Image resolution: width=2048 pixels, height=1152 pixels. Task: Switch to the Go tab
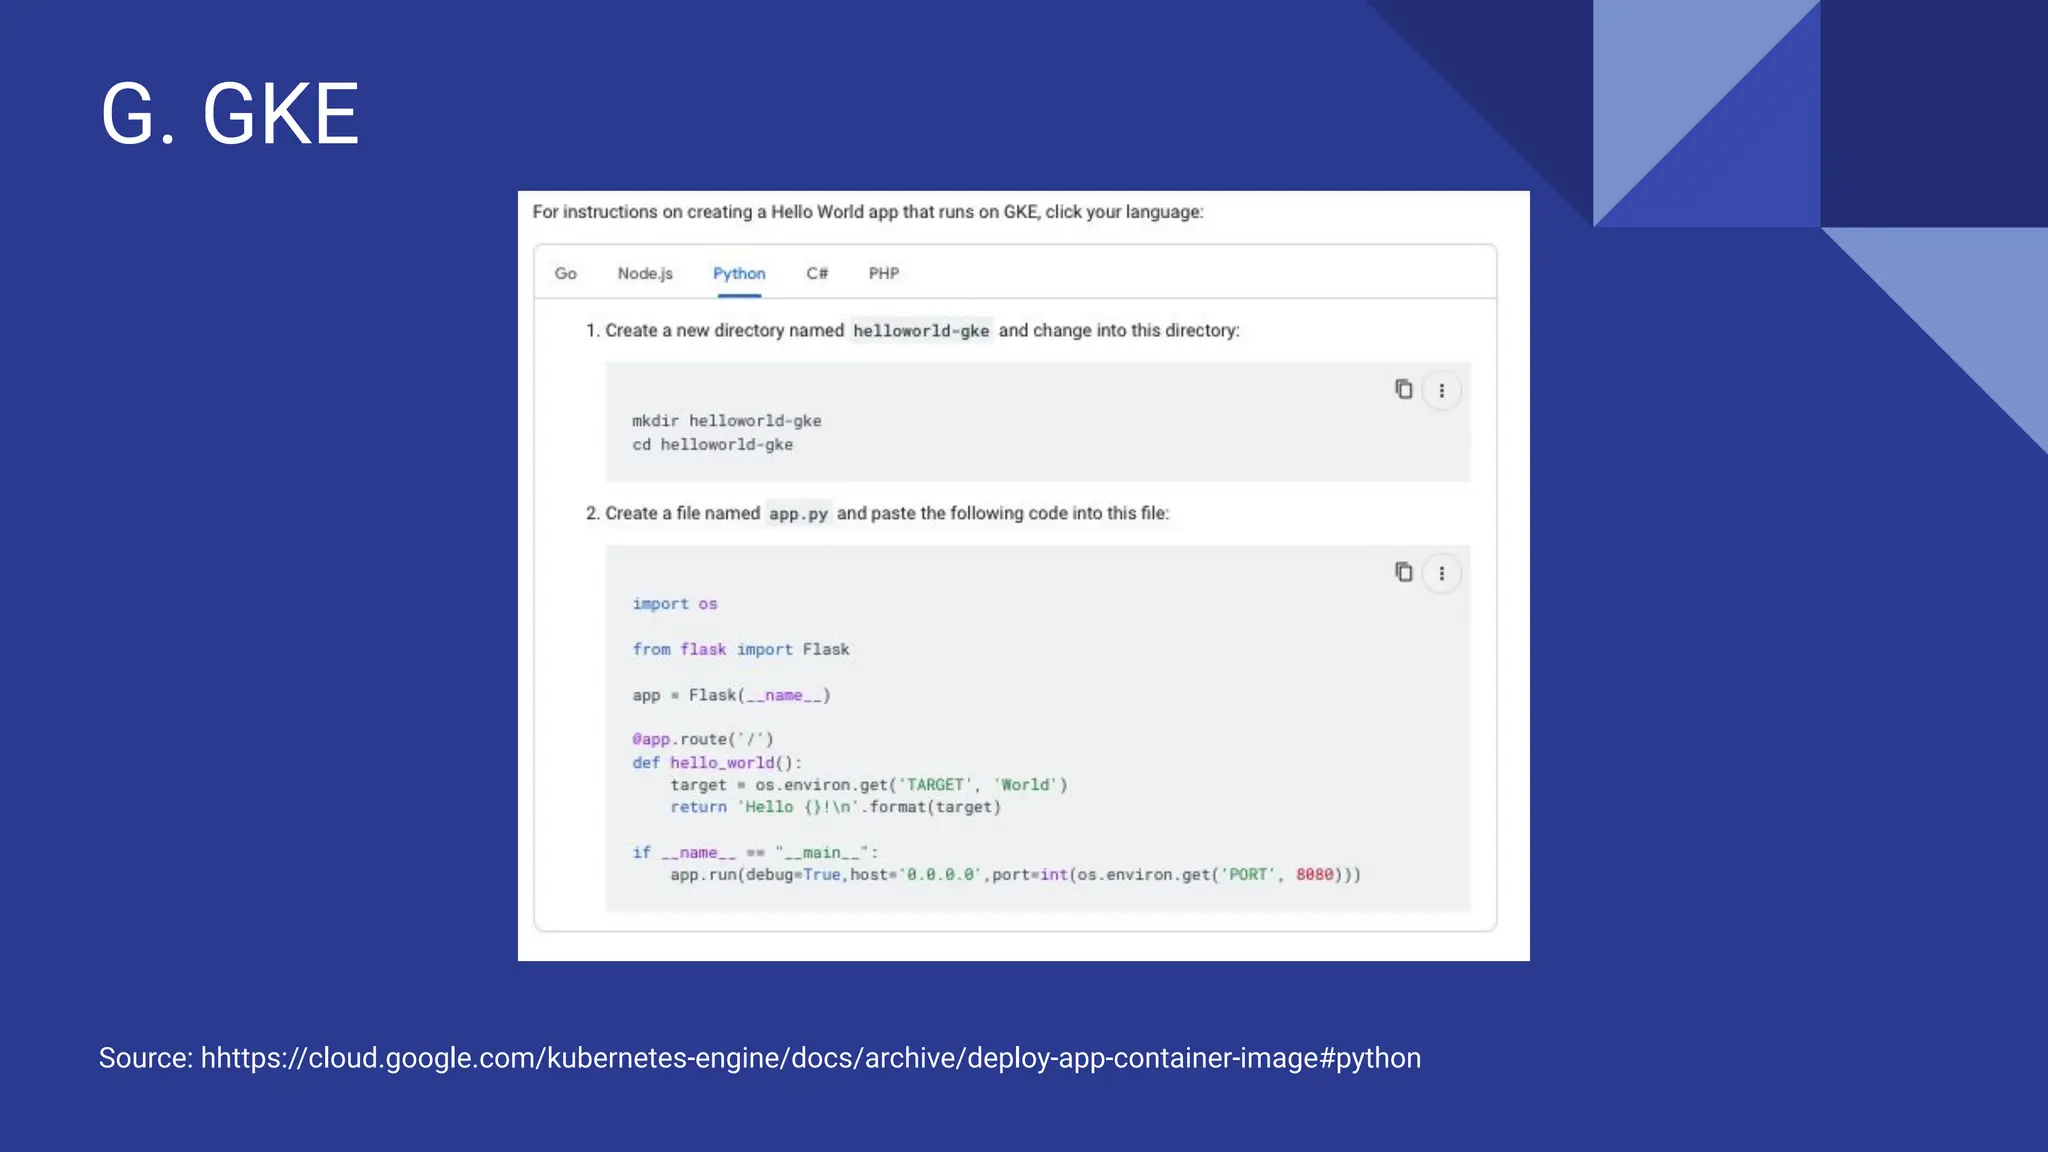(x=566, y=273)
